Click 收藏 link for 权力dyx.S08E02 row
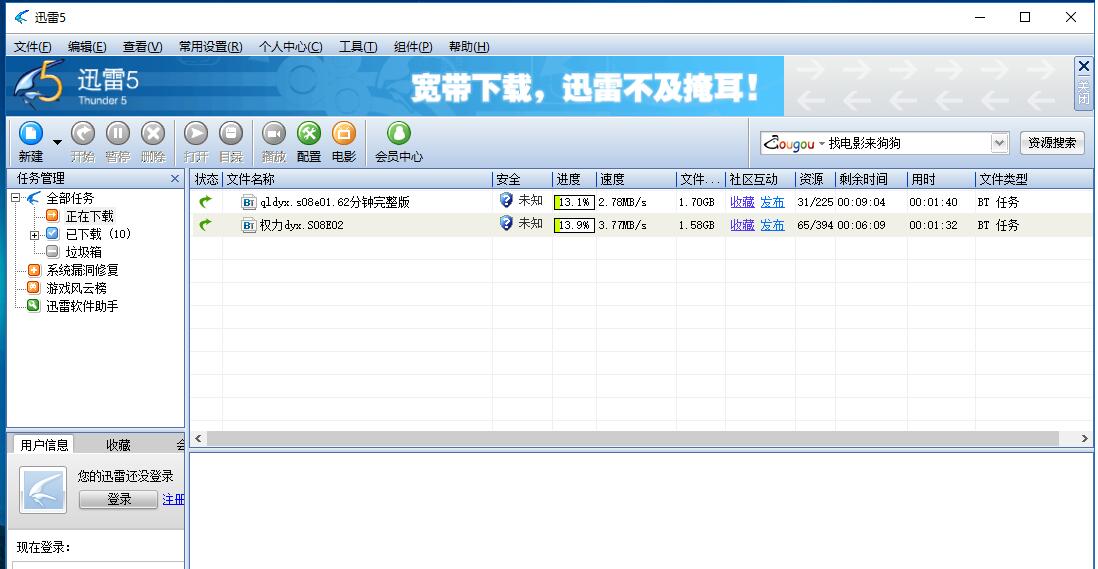 pos(742,225)
